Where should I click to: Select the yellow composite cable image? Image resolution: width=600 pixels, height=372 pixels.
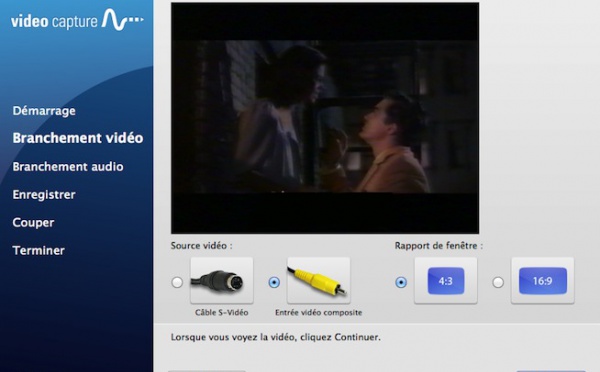[318, 281]
